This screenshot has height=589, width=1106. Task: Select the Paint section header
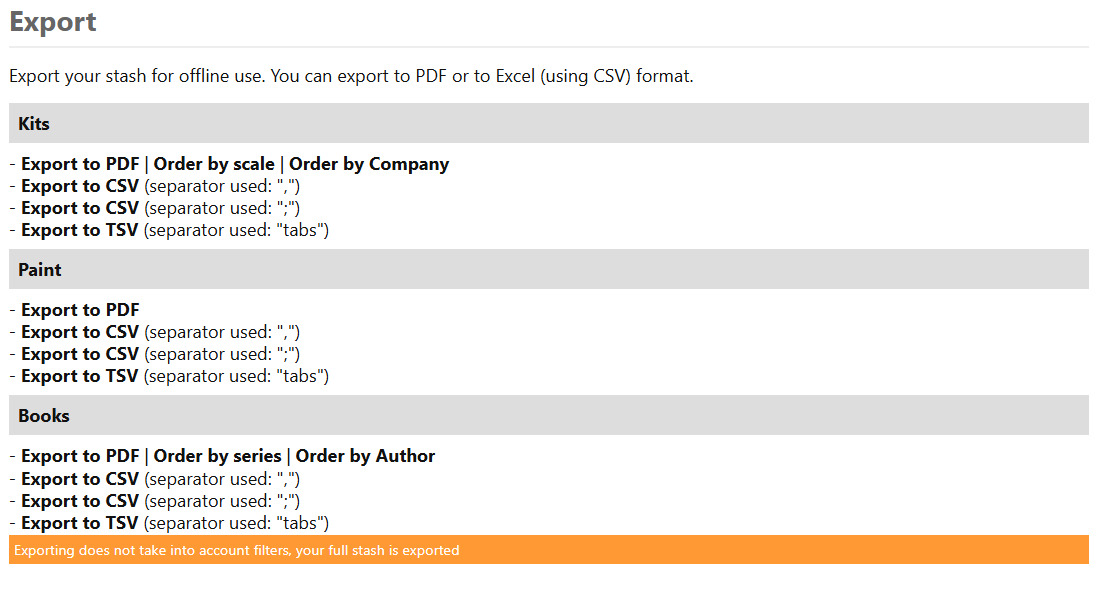tap(549, 269)
